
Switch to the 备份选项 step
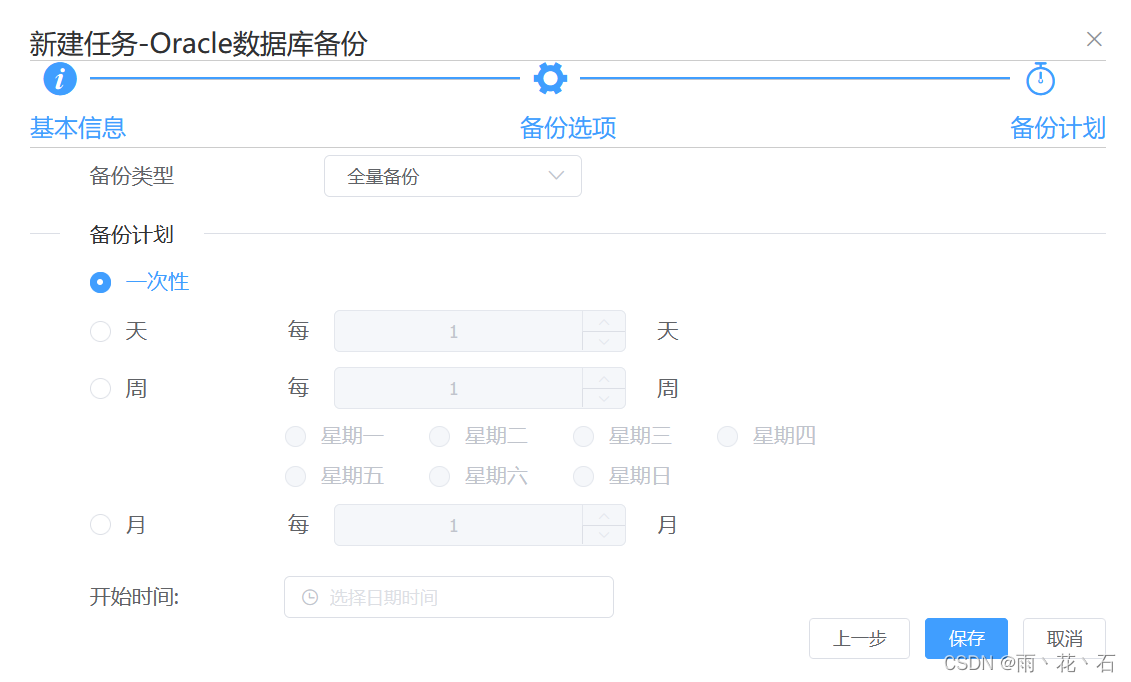pyautogui.click(x=566, y=128)
